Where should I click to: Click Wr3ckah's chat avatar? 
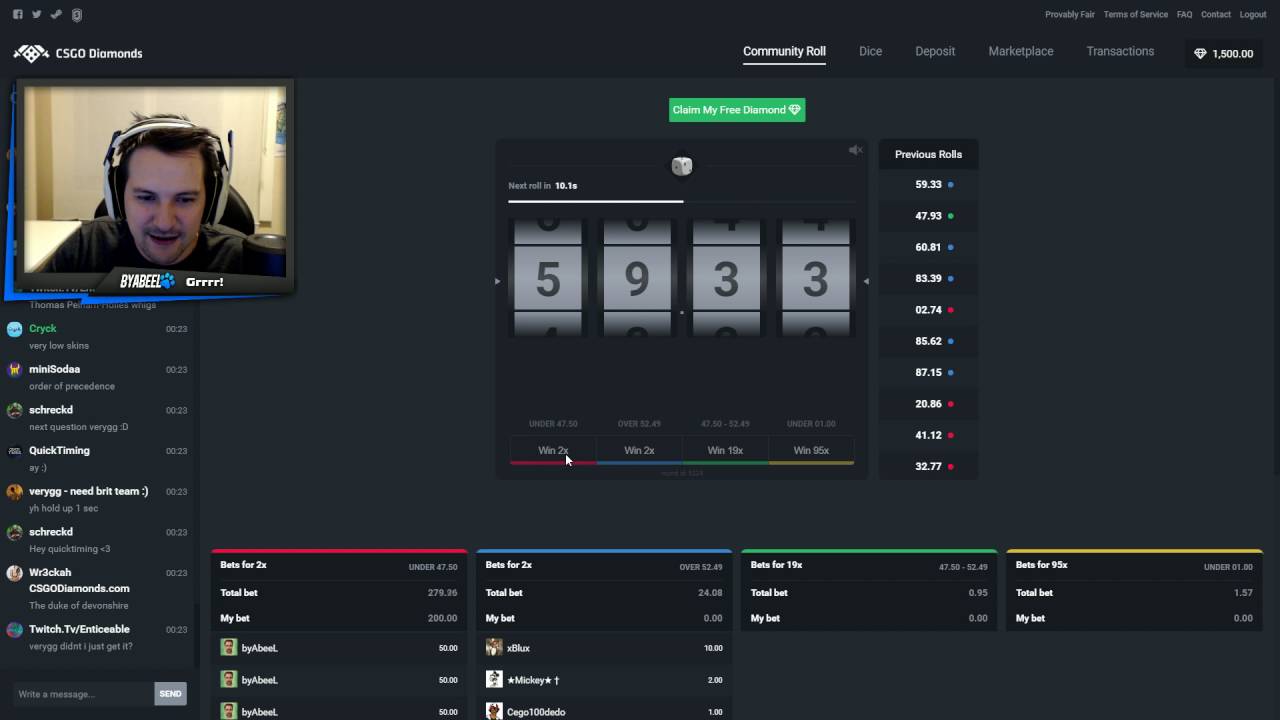click(x=14, y=573)
